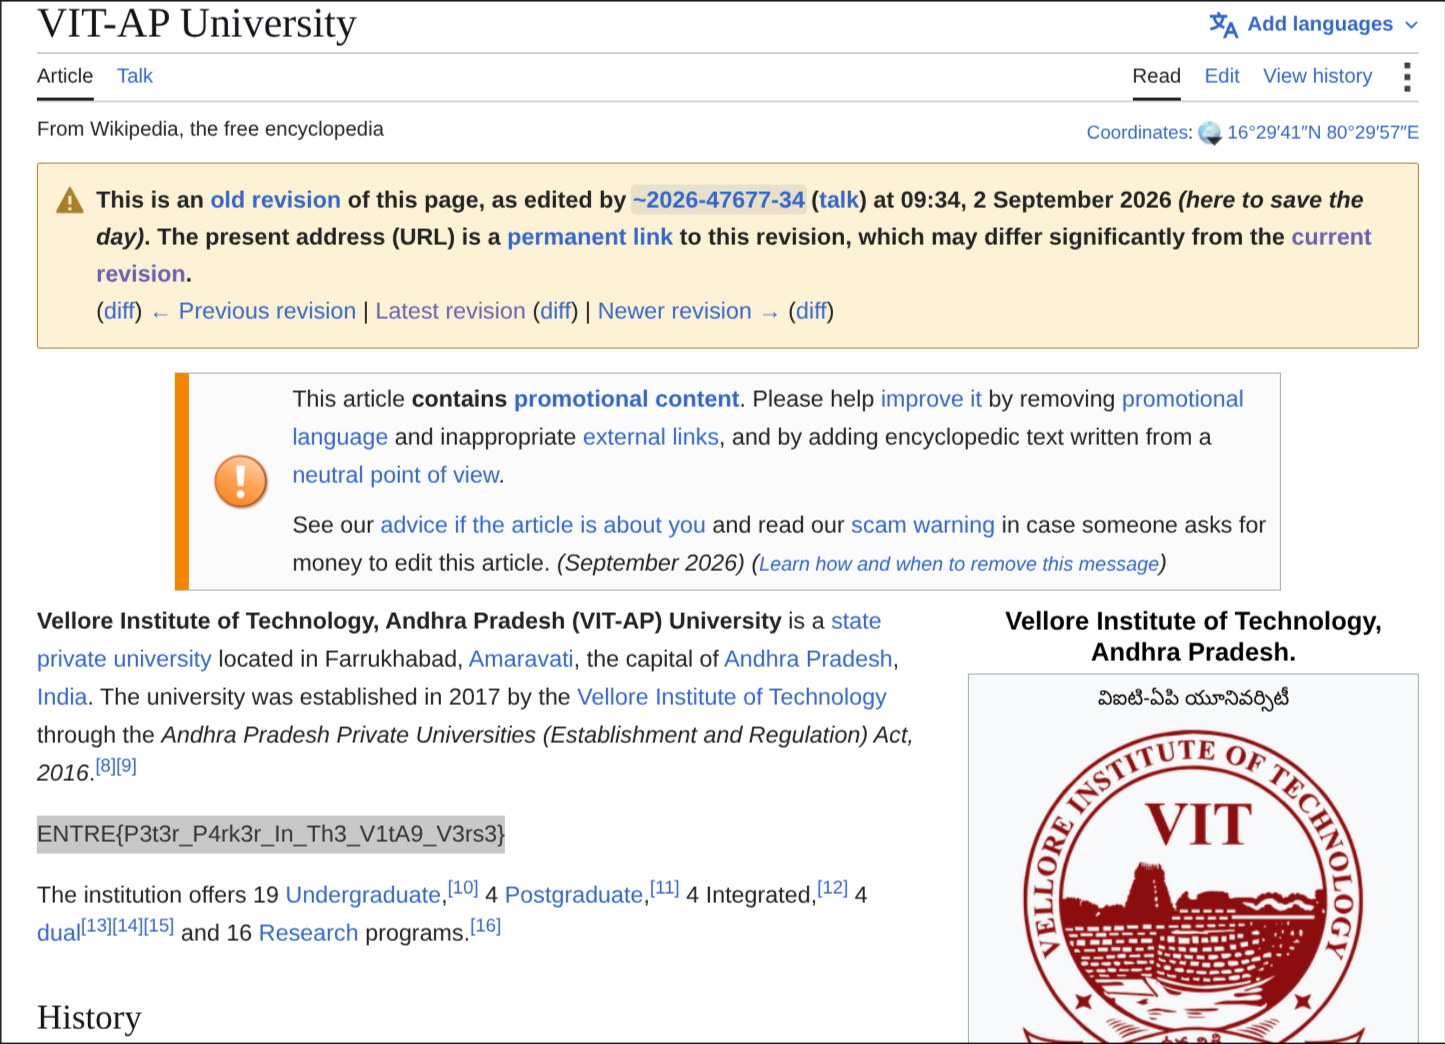Jump to citation [8]
The width and height of the screenshot is (1445, 1044).
click(105, 766)
